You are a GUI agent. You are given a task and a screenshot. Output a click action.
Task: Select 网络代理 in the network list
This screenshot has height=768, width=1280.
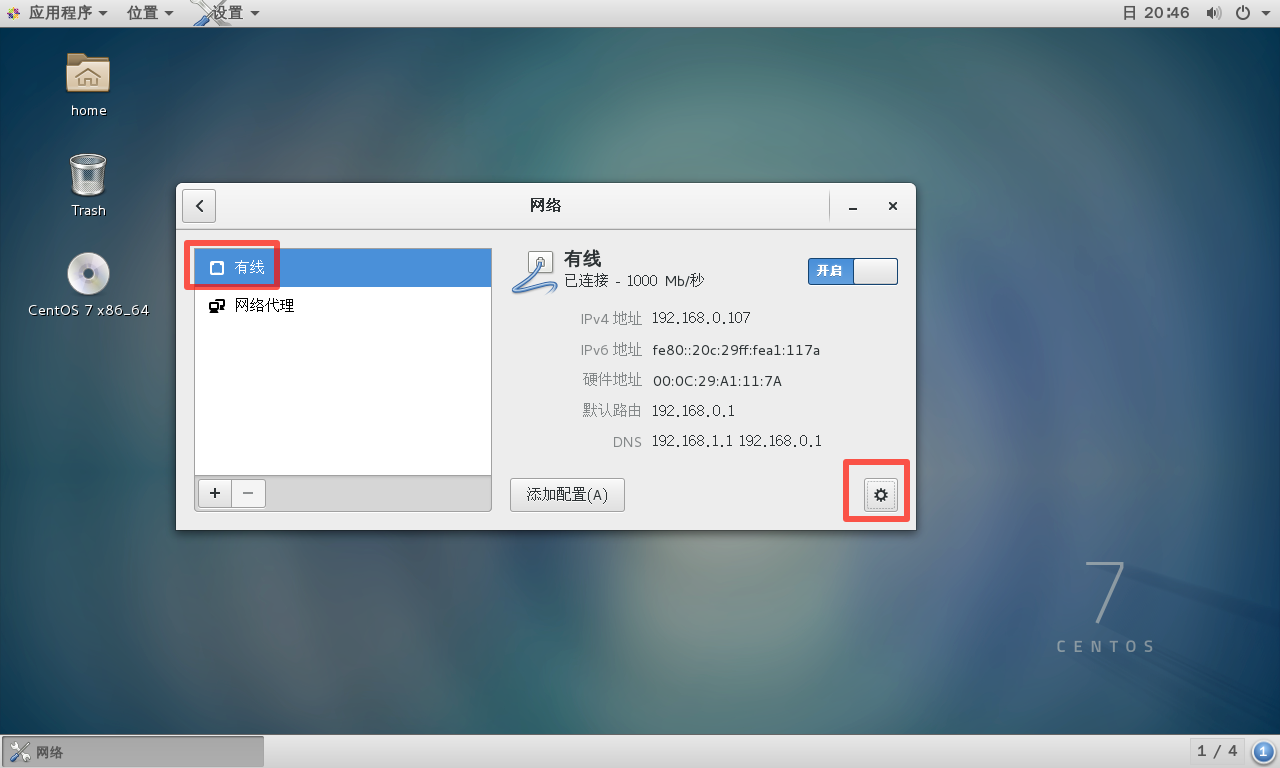343,306
